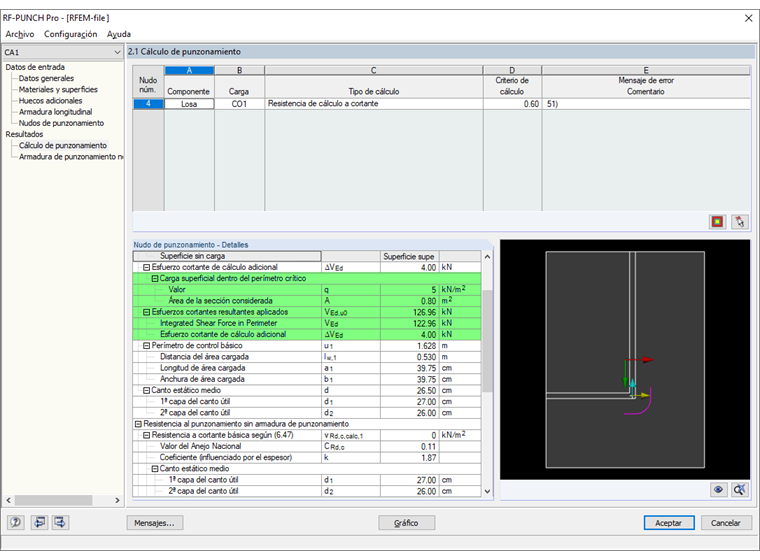Select Huecos adicionales tree item

(x=50, y=100)
